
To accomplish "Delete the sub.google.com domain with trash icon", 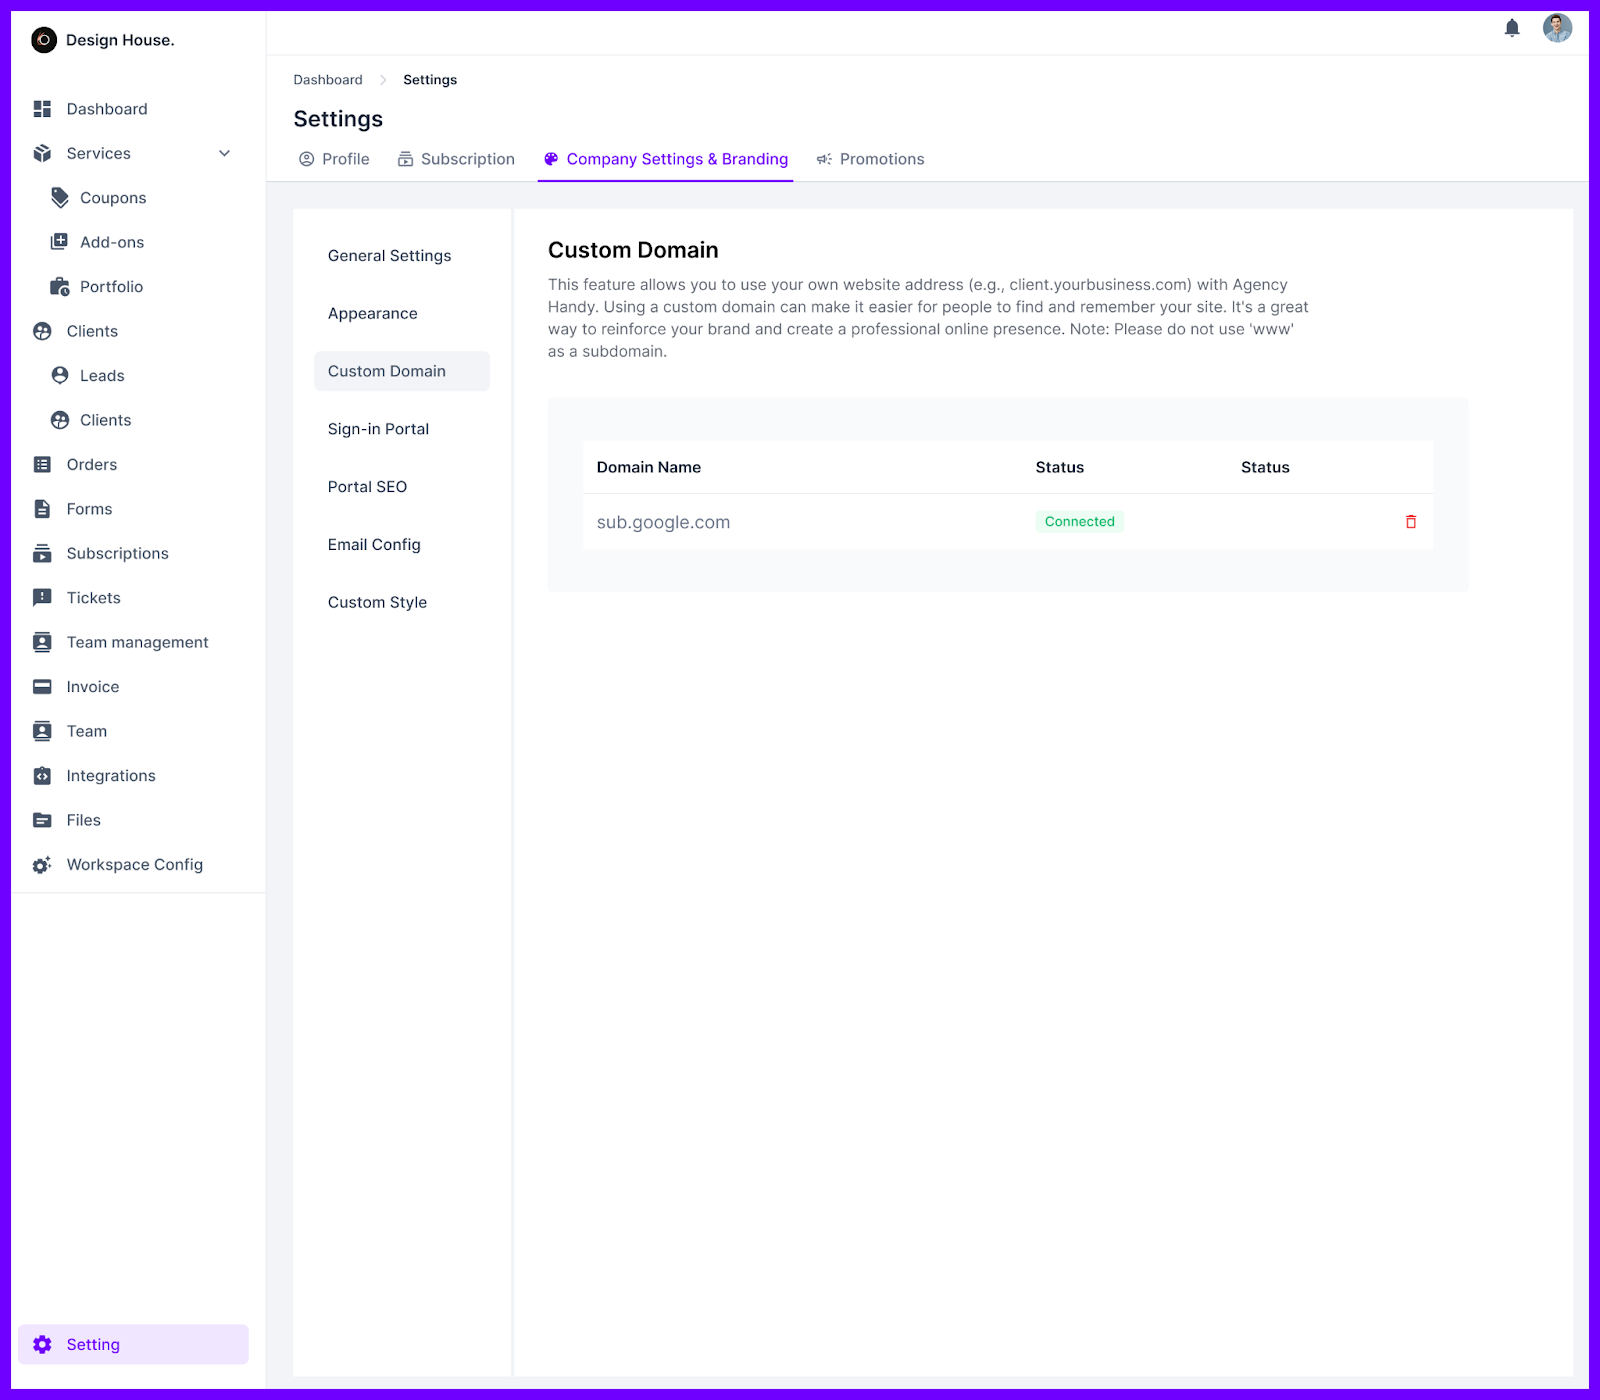I will point(1410,521).
